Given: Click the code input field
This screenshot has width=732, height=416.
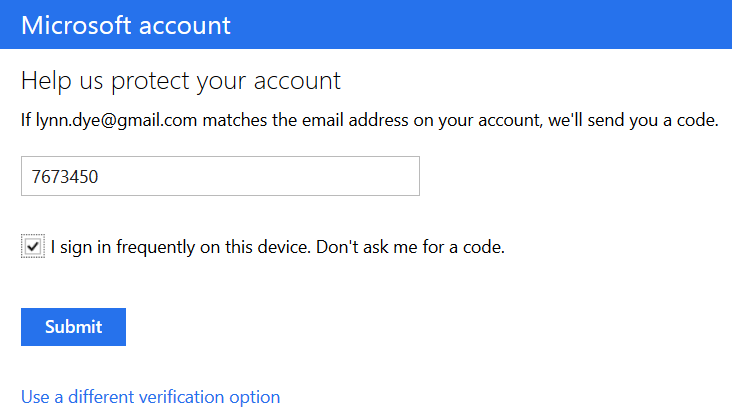Looking at the screenshot, I should (x=220, y=176).
